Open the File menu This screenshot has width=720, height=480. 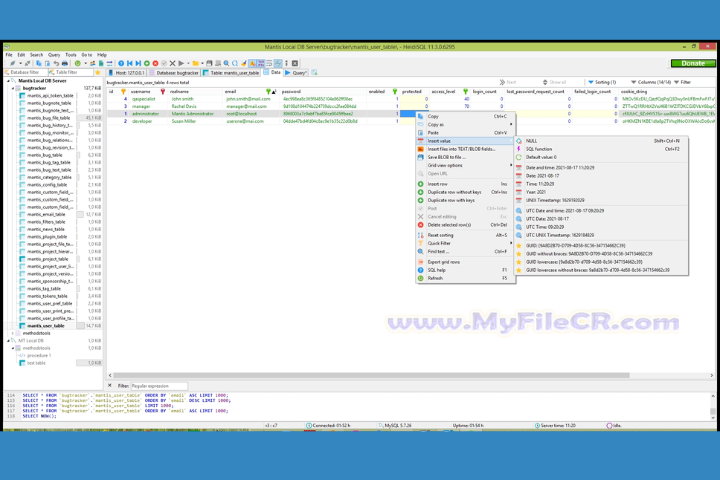click(9, 55)
